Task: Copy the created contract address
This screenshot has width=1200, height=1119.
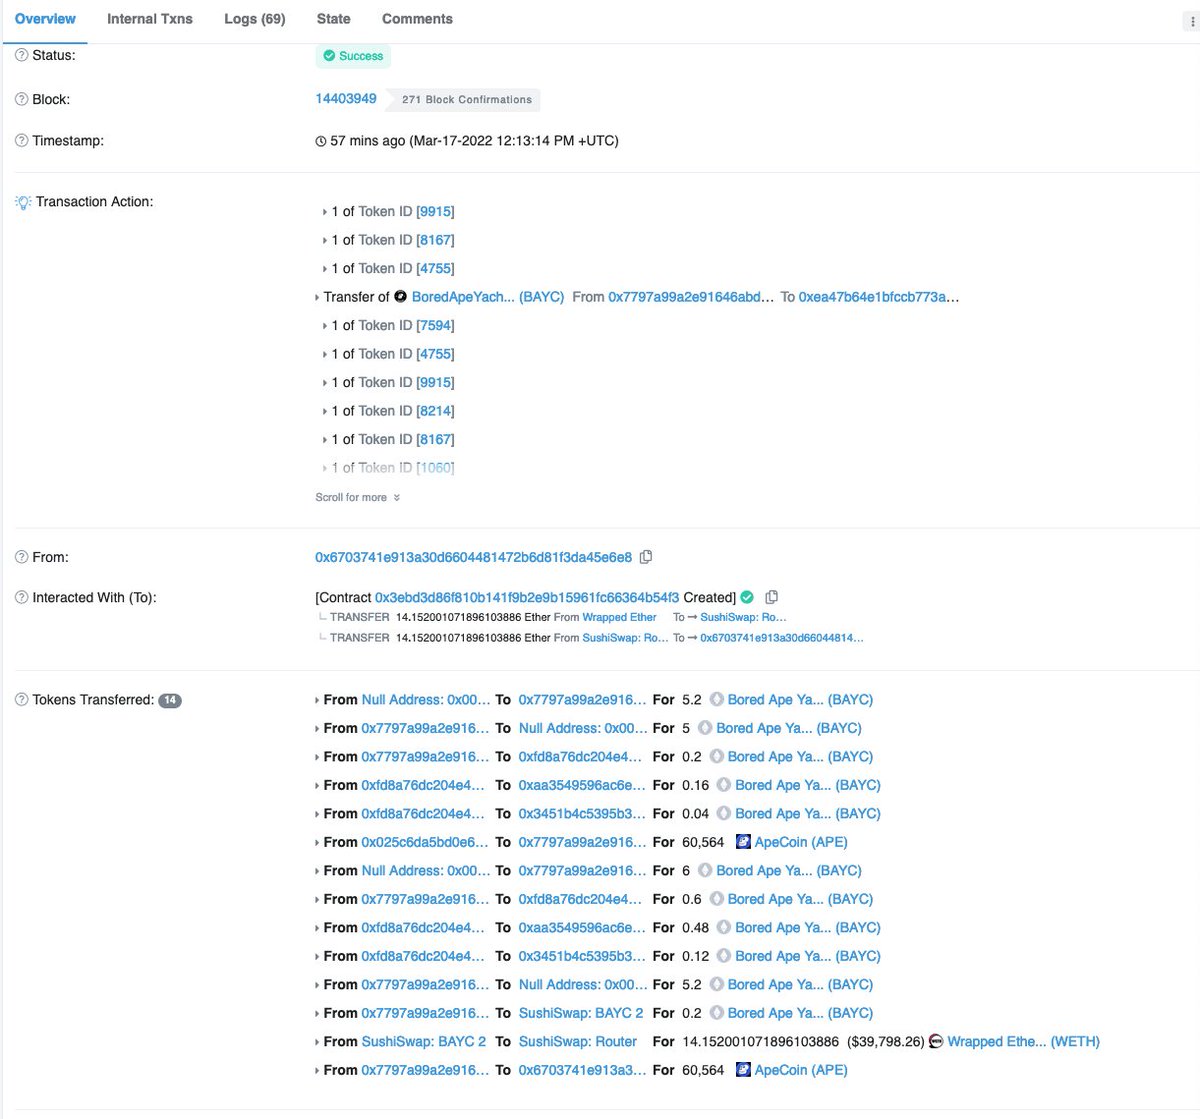Action: coord(771,598)
